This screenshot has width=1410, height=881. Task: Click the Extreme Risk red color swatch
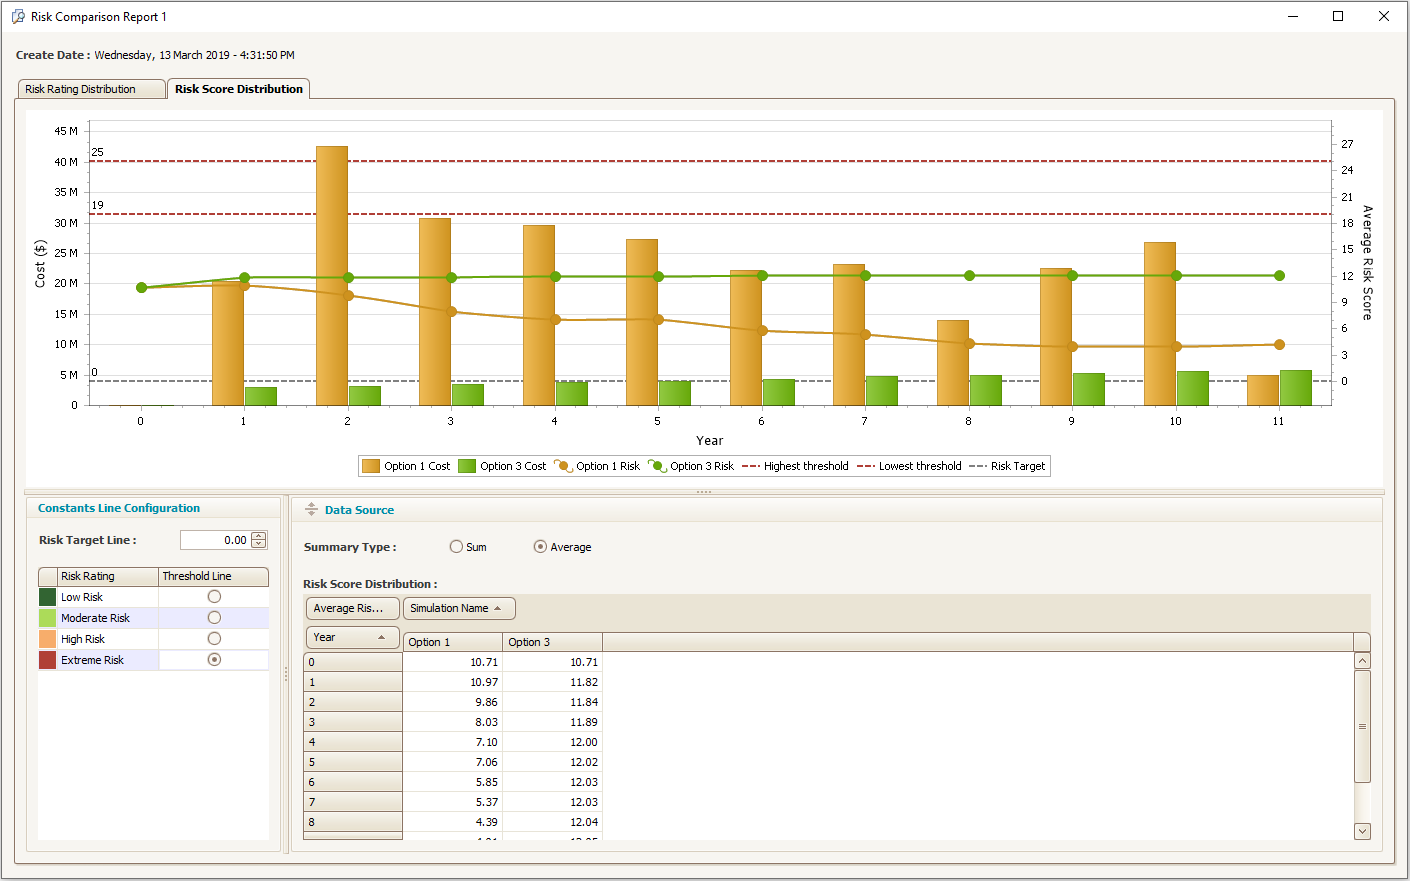[47, 660]
